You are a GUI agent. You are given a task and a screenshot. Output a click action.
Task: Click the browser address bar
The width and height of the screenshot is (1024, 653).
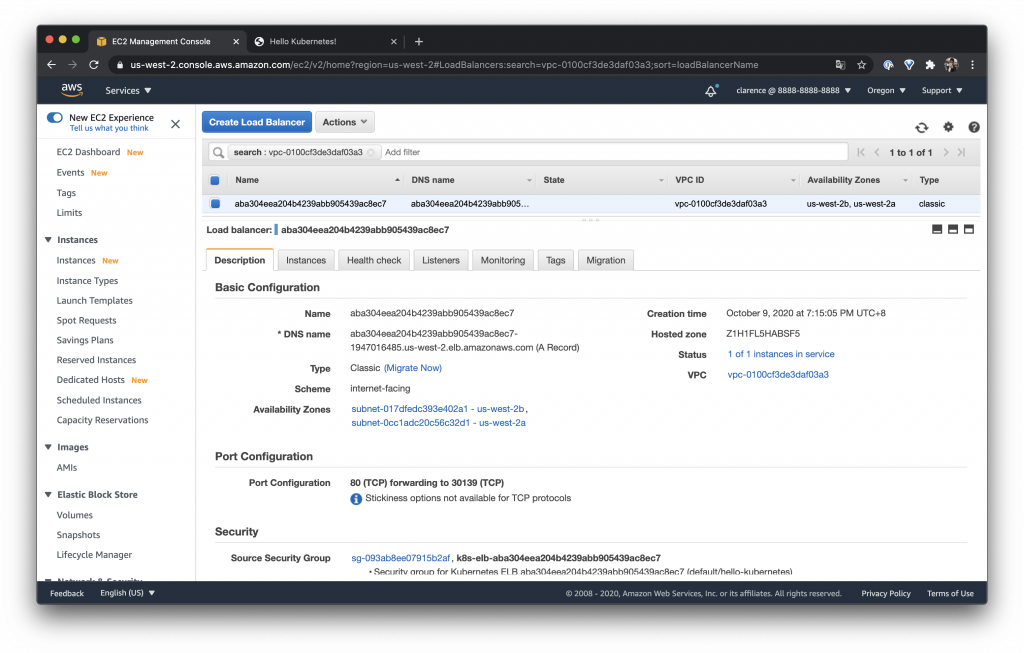coord(444,65)
